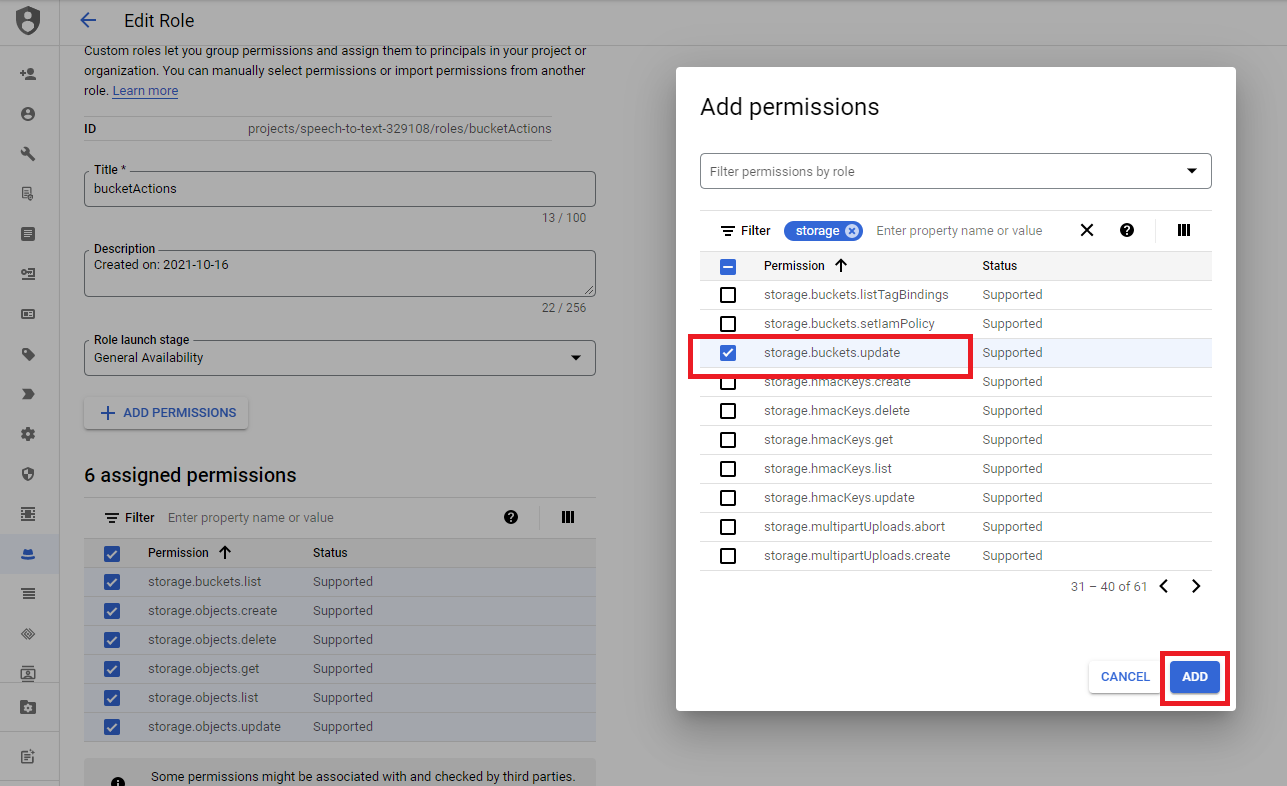Click the IAM shield logo icon
The height and width of the screenshot is (786, 1287).
(x=28, y=21)
